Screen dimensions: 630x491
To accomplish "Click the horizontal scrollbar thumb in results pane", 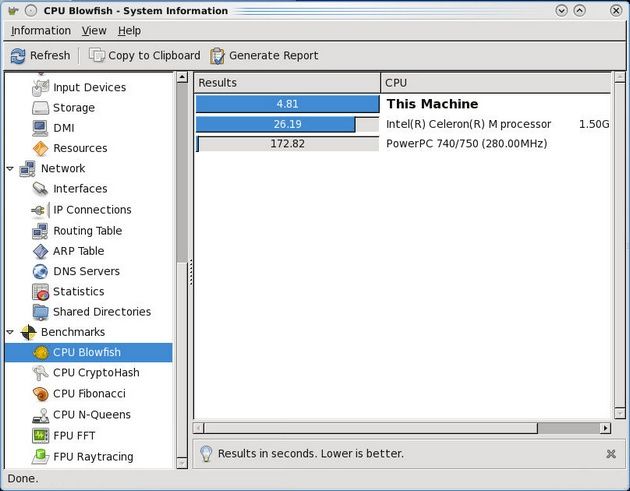I will 370,428.
